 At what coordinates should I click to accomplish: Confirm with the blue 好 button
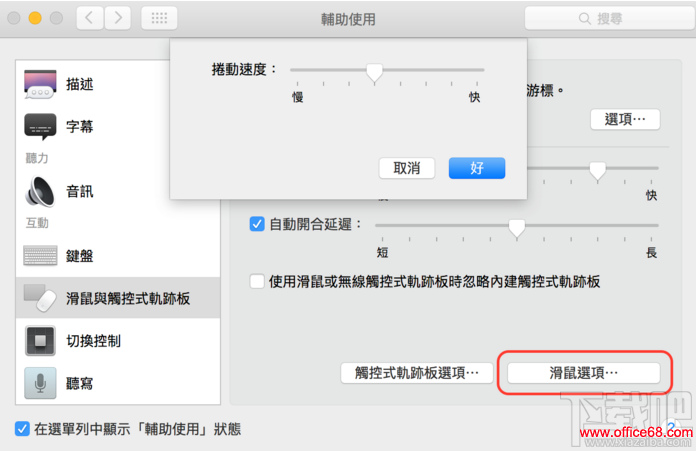477,168
